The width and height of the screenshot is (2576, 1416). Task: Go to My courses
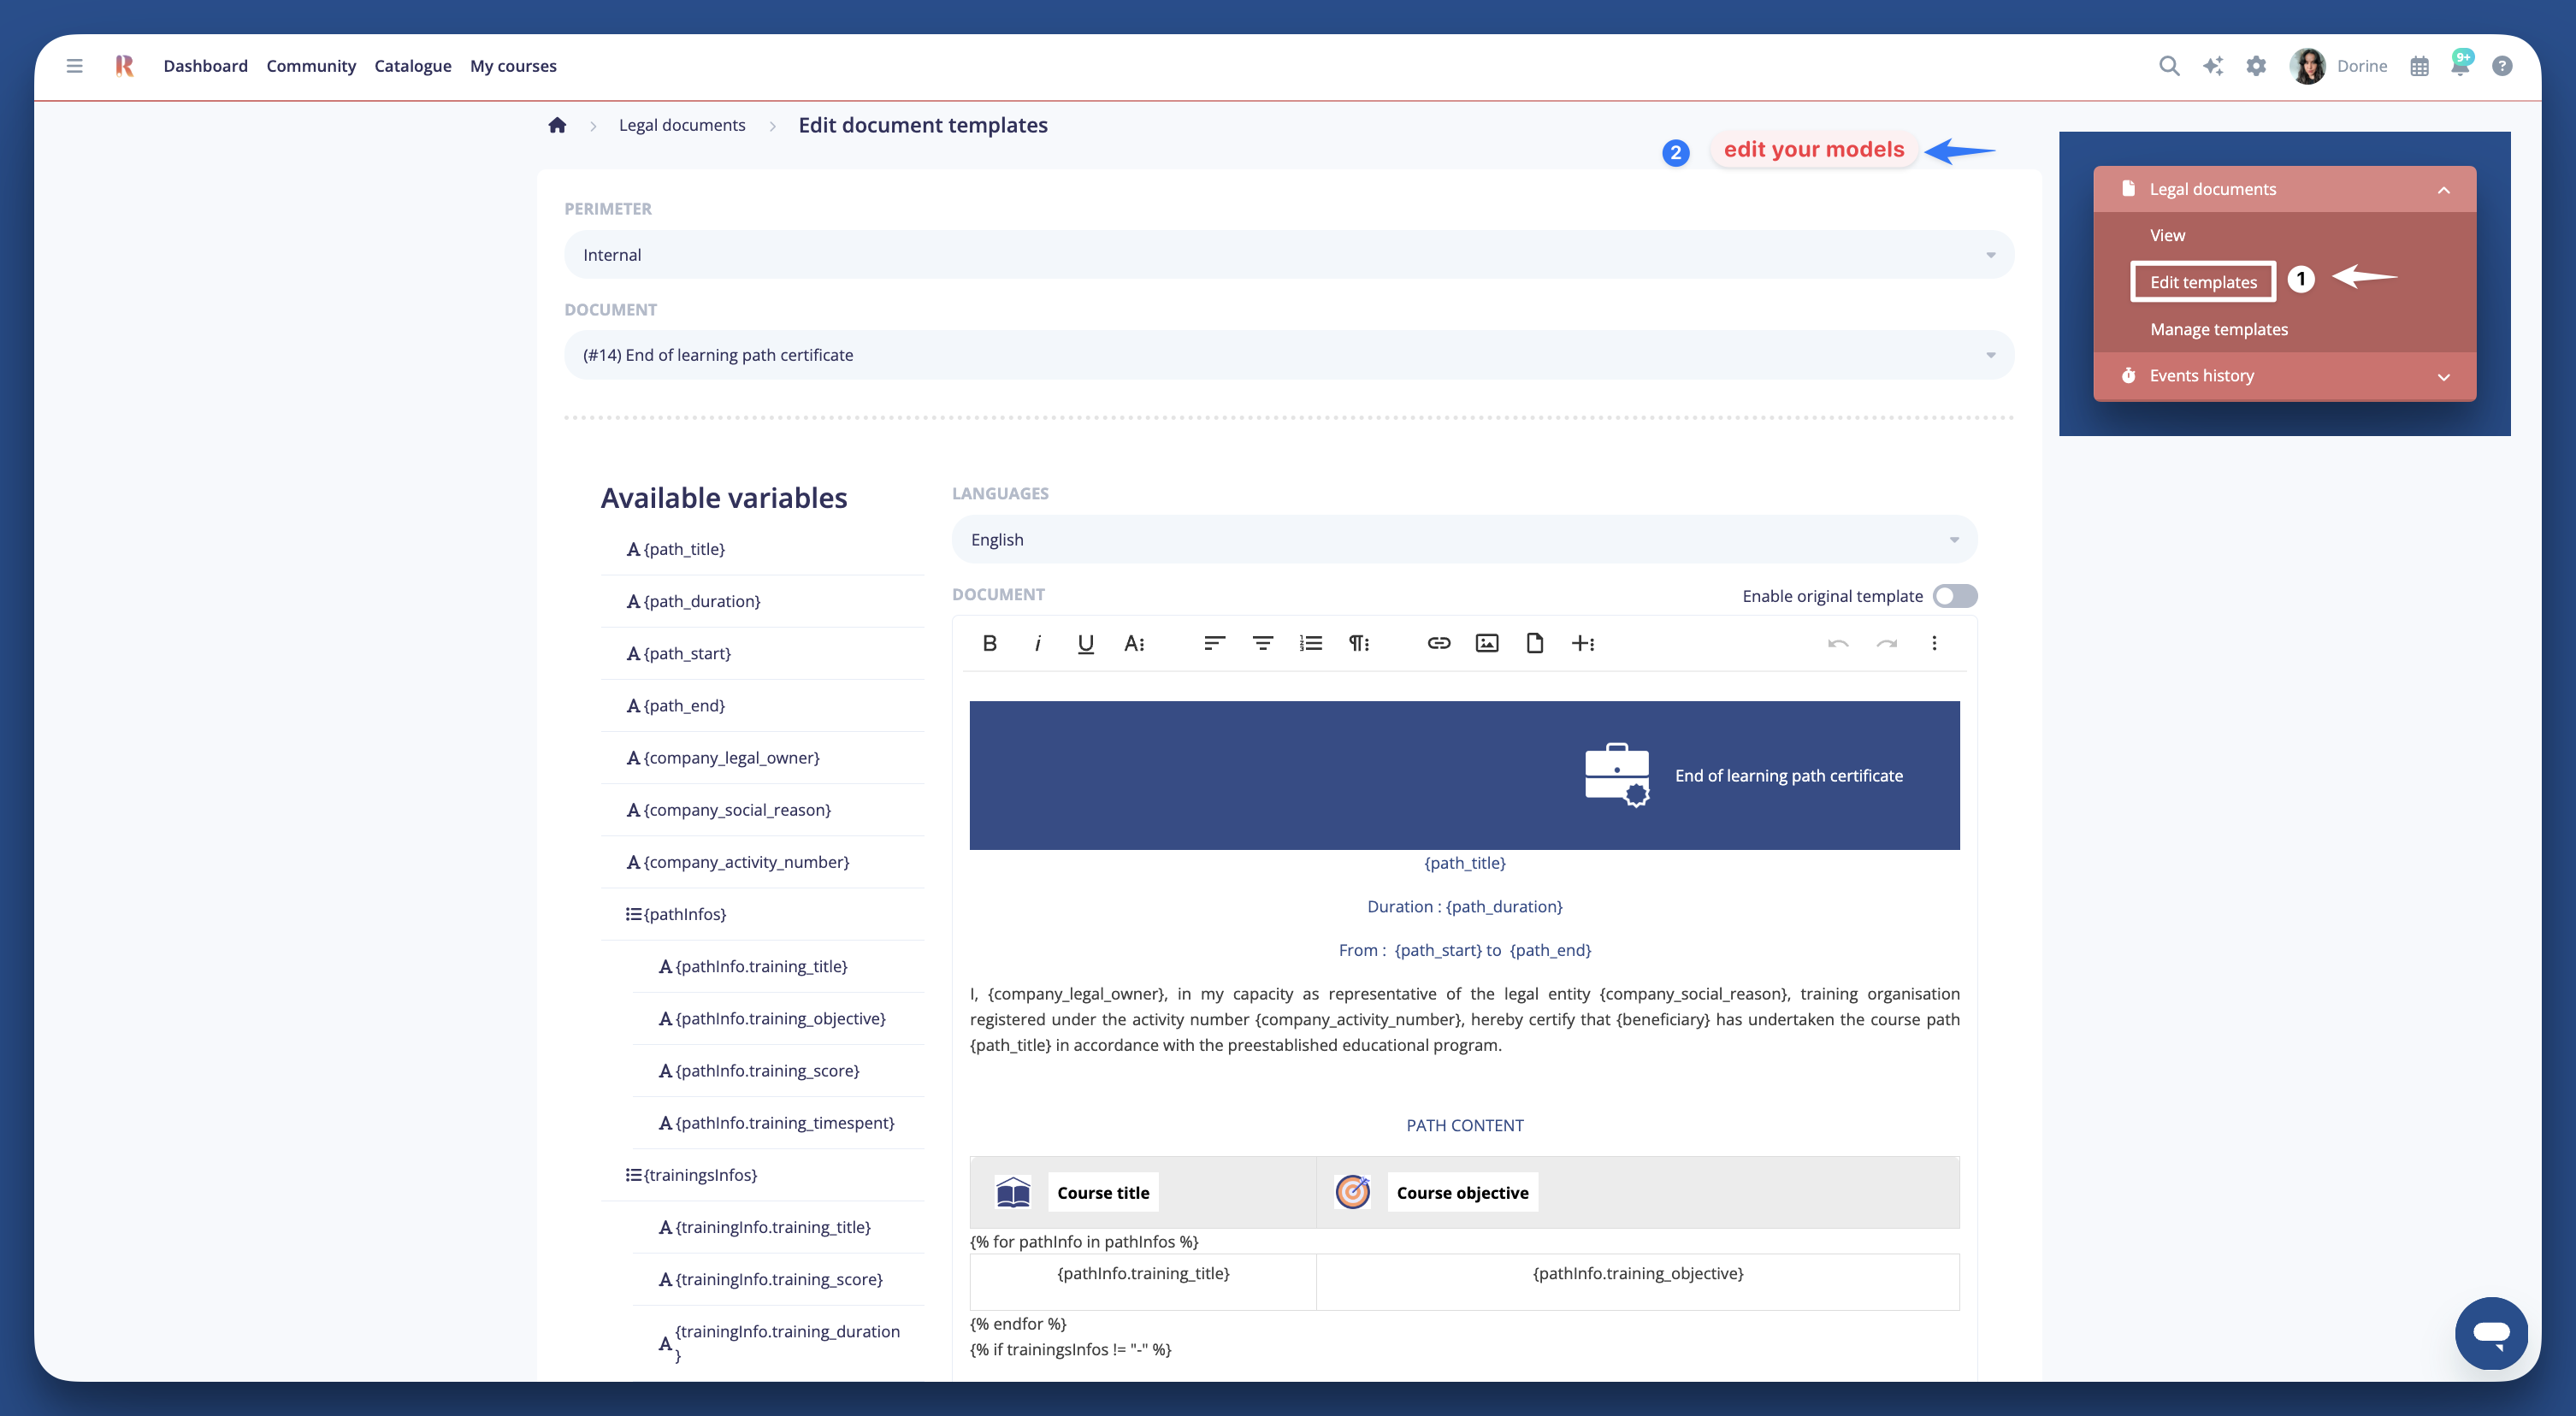[x=513, y=65]
